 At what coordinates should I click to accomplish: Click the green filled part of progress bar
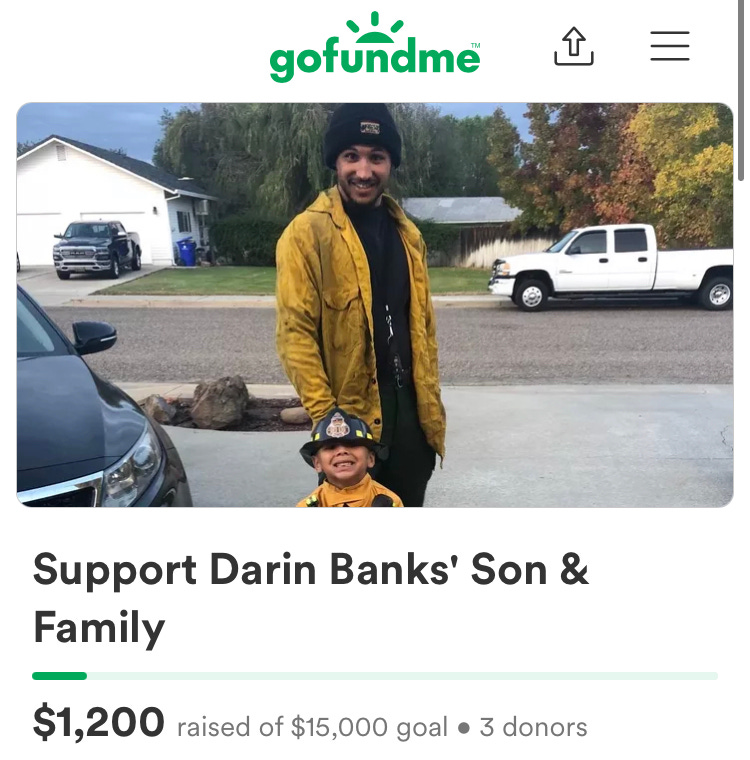tap(60, 676)
